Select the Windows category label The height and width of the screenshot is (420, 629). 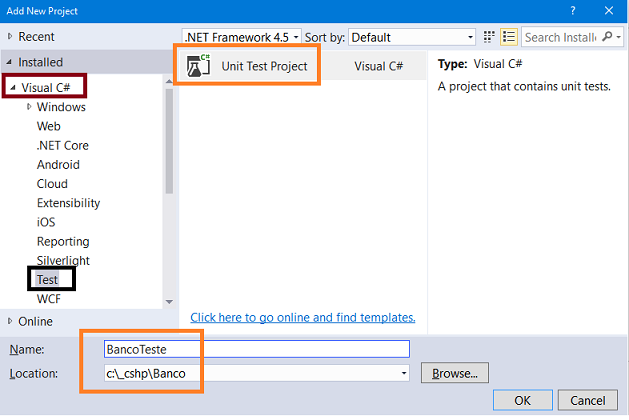pos(61,107)
